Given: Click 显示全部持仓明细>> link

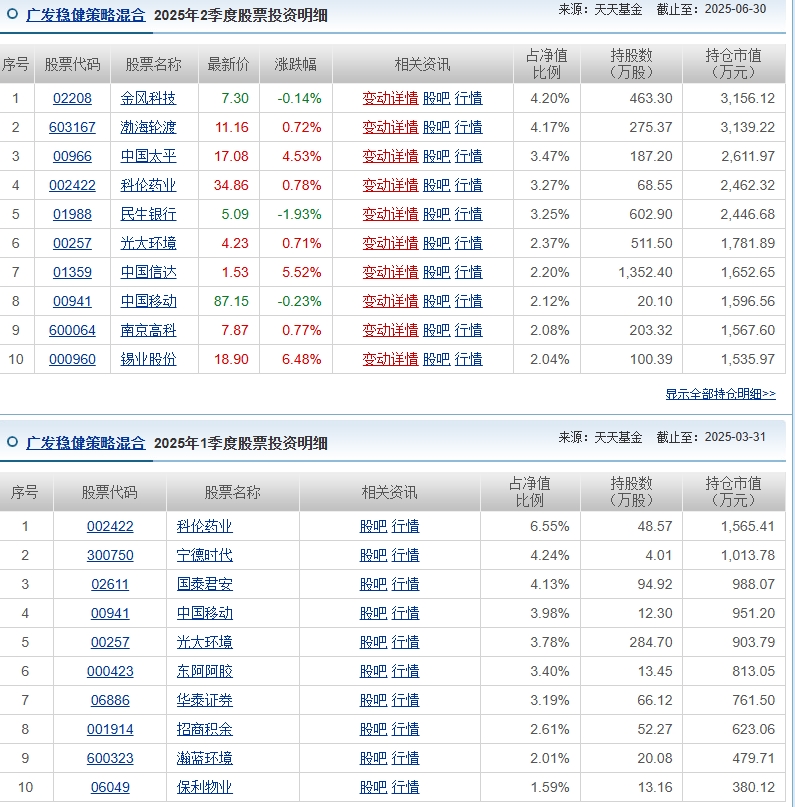Looking at the screenshot, I should pos(720,394).
